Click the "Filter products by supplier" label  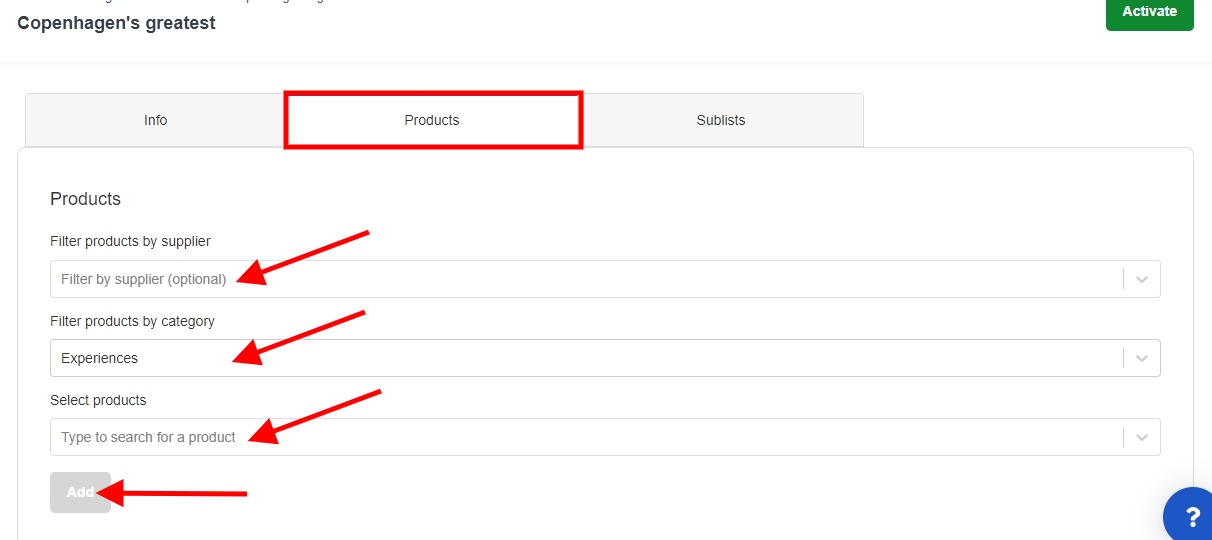click(130, 241)
